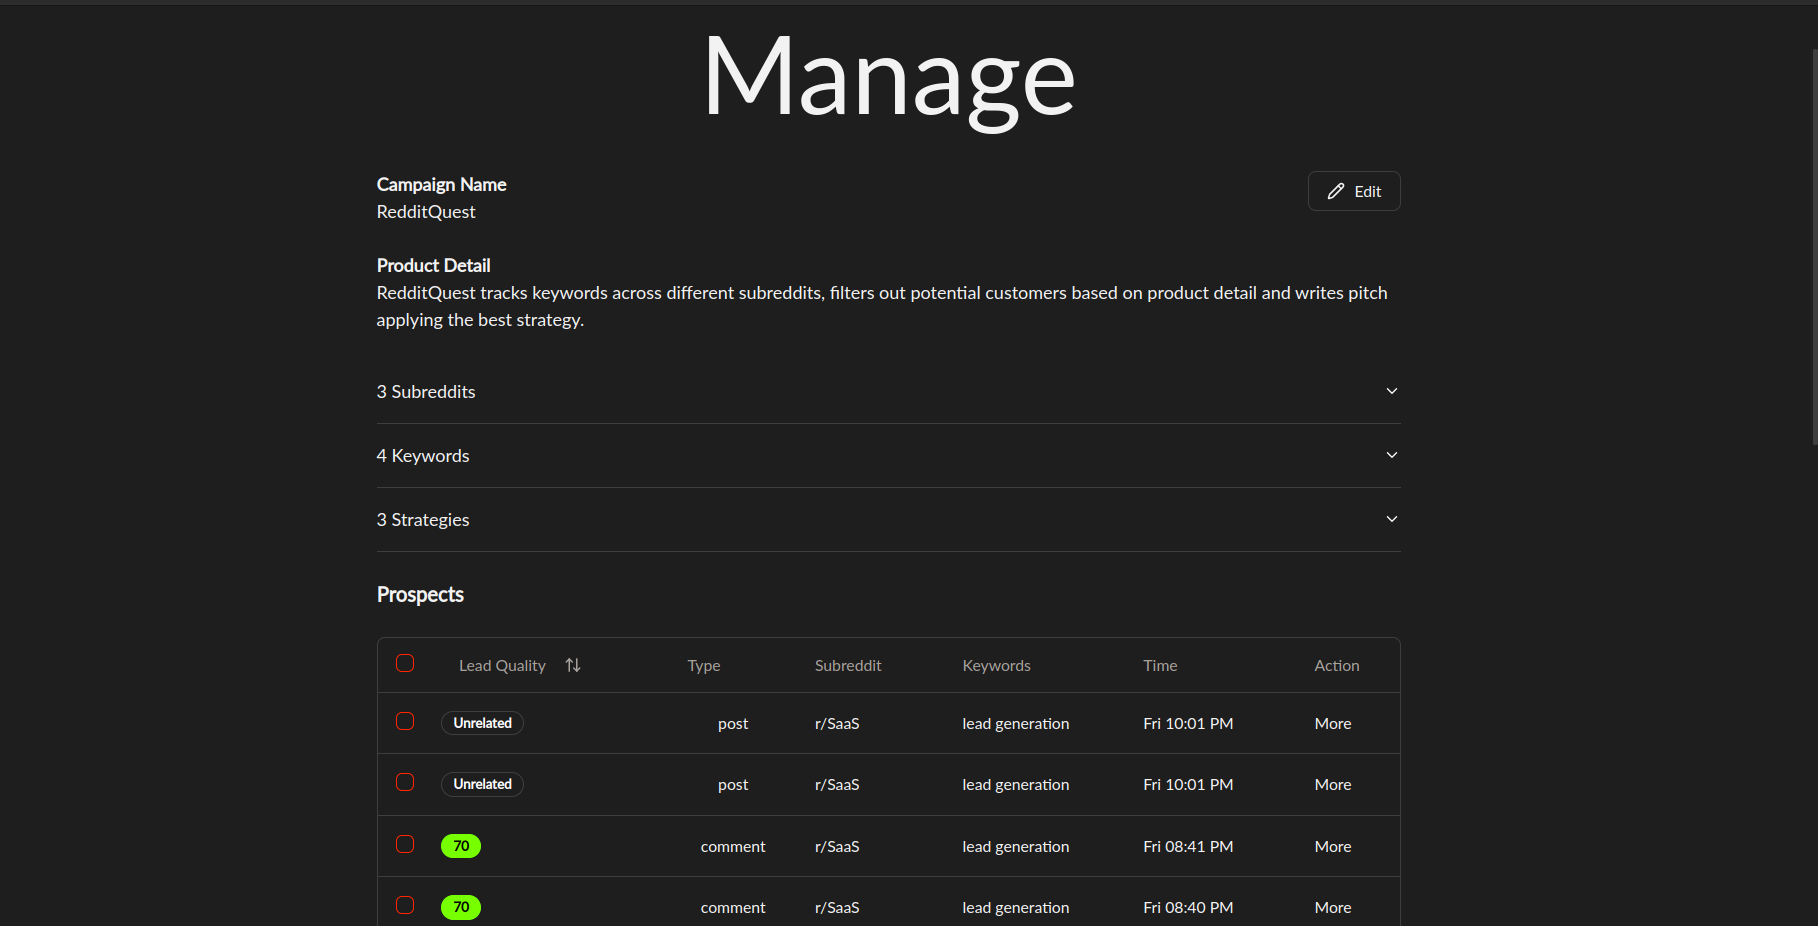1818x926 pixels.
Task: Expand the 3 Strategies section chevron
Action: 1391,519
